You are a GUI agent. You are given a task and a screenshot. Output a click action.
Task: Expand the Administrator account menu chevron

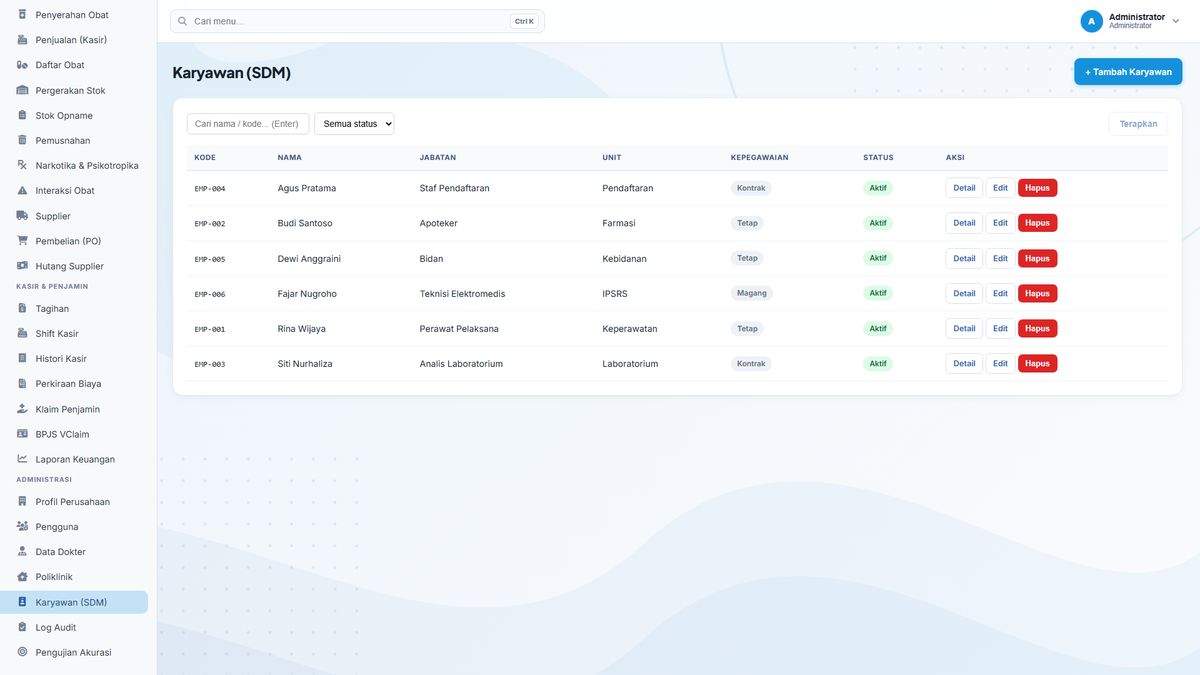[x=1175, y=21]
